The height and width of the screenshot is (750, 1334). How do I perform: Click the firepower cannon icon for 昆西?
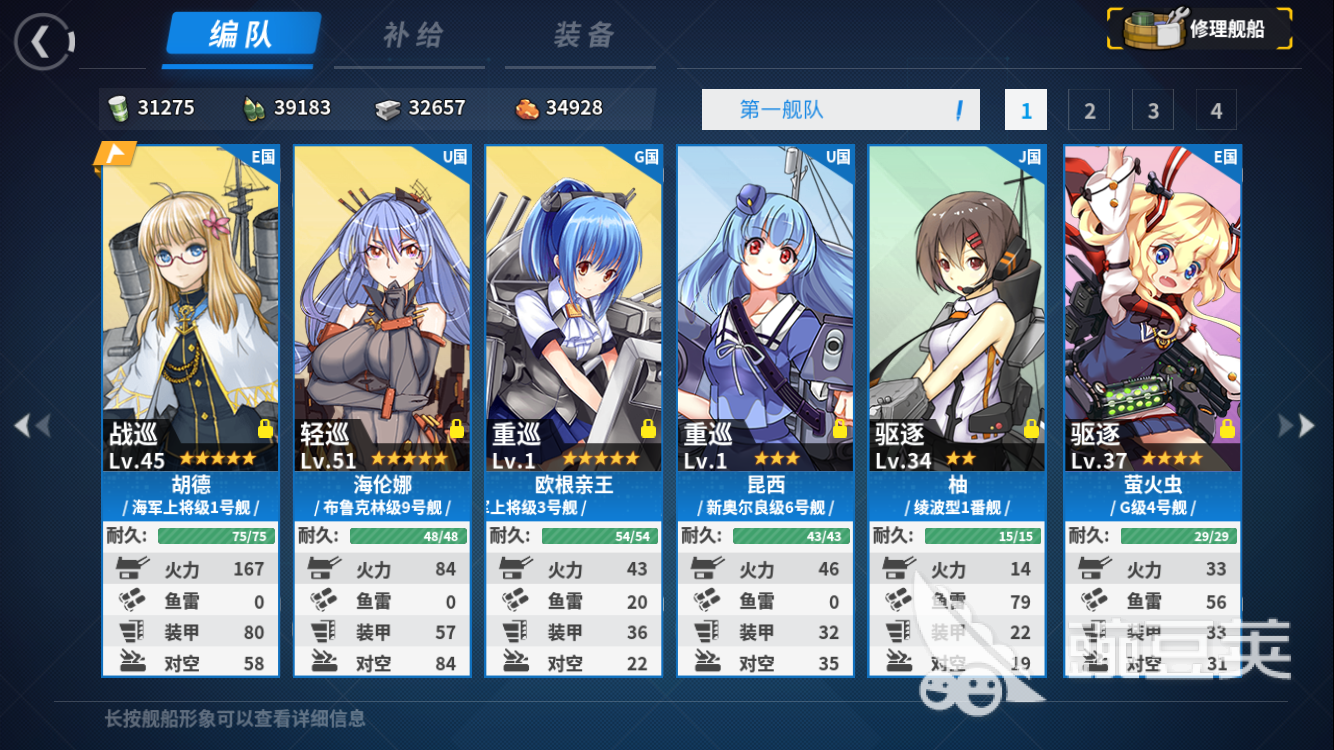(708, 569)
